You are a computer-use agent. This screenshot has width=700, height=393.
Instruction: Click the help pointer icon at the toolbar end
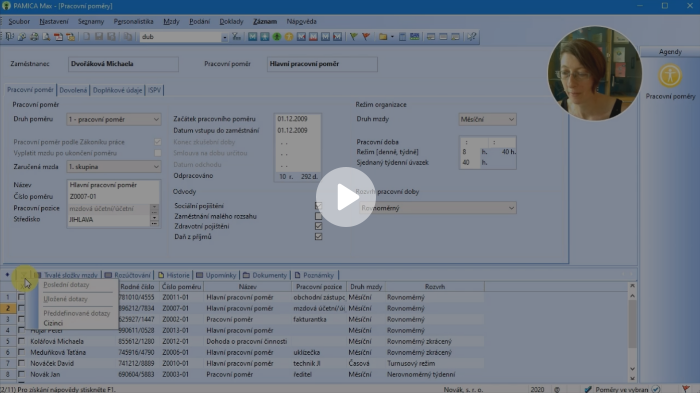point(471,37)
